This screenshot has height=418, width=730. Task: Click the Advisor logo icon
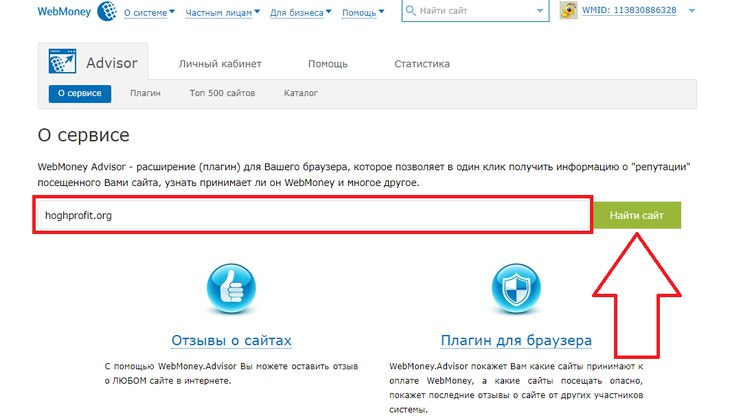coord(62,61)
